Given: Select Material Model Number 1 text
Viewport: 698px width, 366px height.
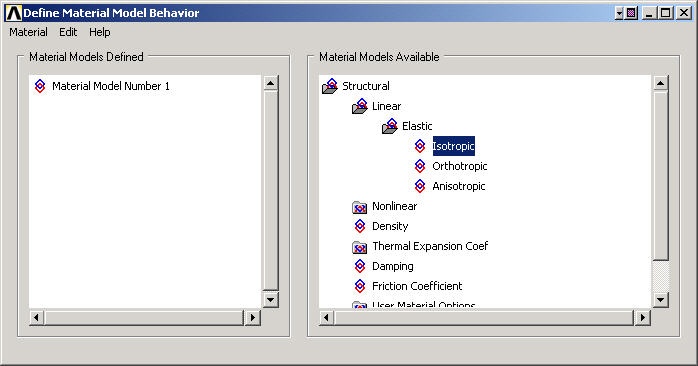Looking at the screenshot, I should (111, 86).
